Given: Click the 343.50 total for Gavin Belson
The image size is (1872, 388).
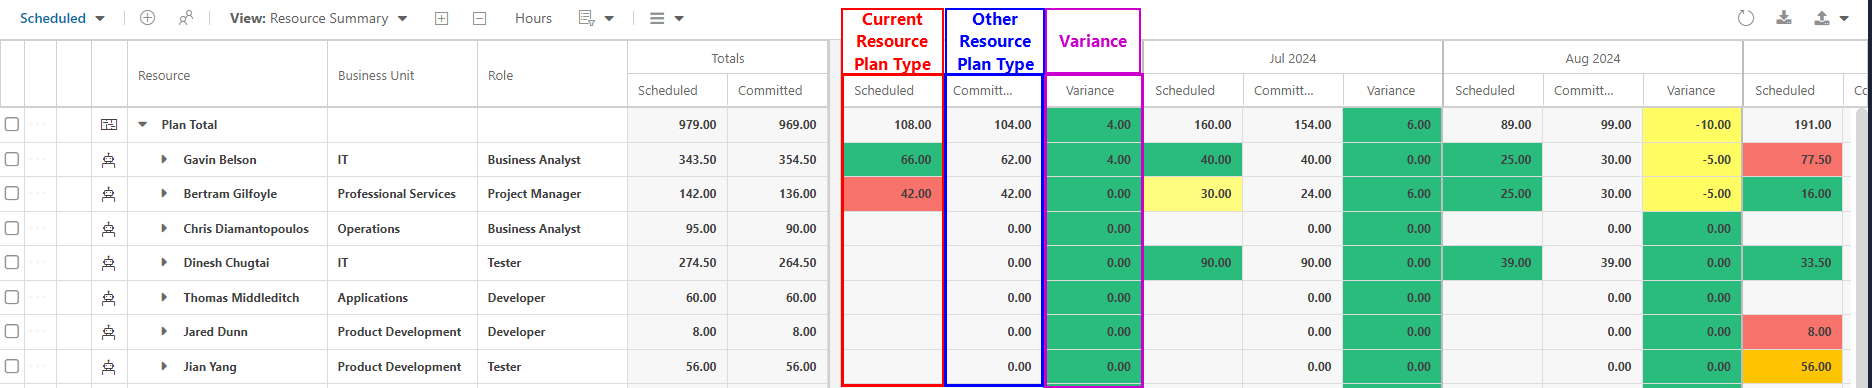Looking at the screenshot, I should click(677, 160).
